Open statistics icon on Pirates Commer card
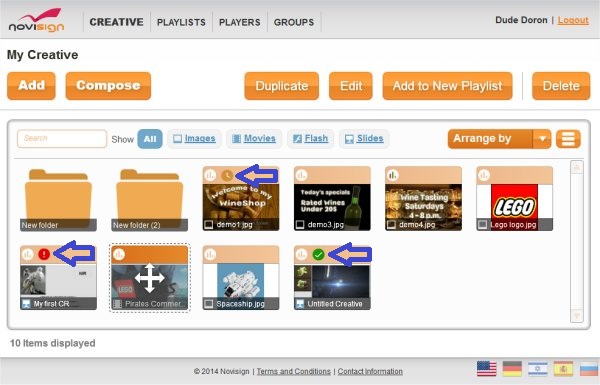Screen dimensions: 600x385 click(x=119, y=254)
